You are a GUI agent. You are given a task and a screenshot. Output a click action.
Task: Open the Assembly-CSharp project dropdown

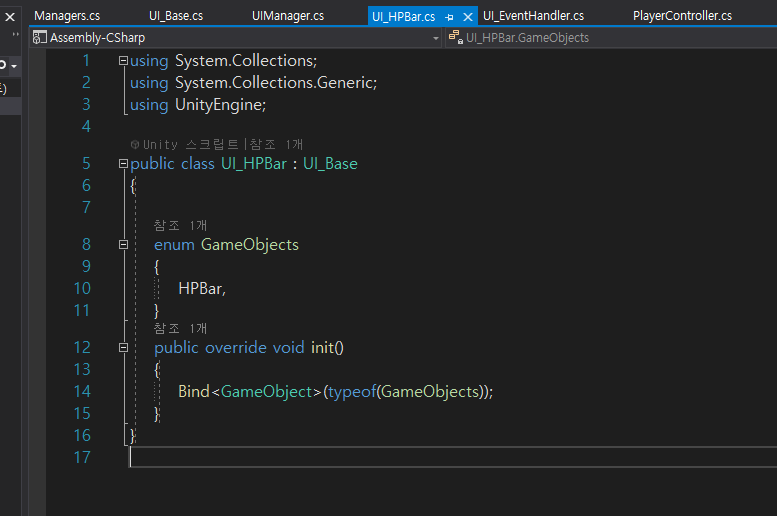click(235, 38)
